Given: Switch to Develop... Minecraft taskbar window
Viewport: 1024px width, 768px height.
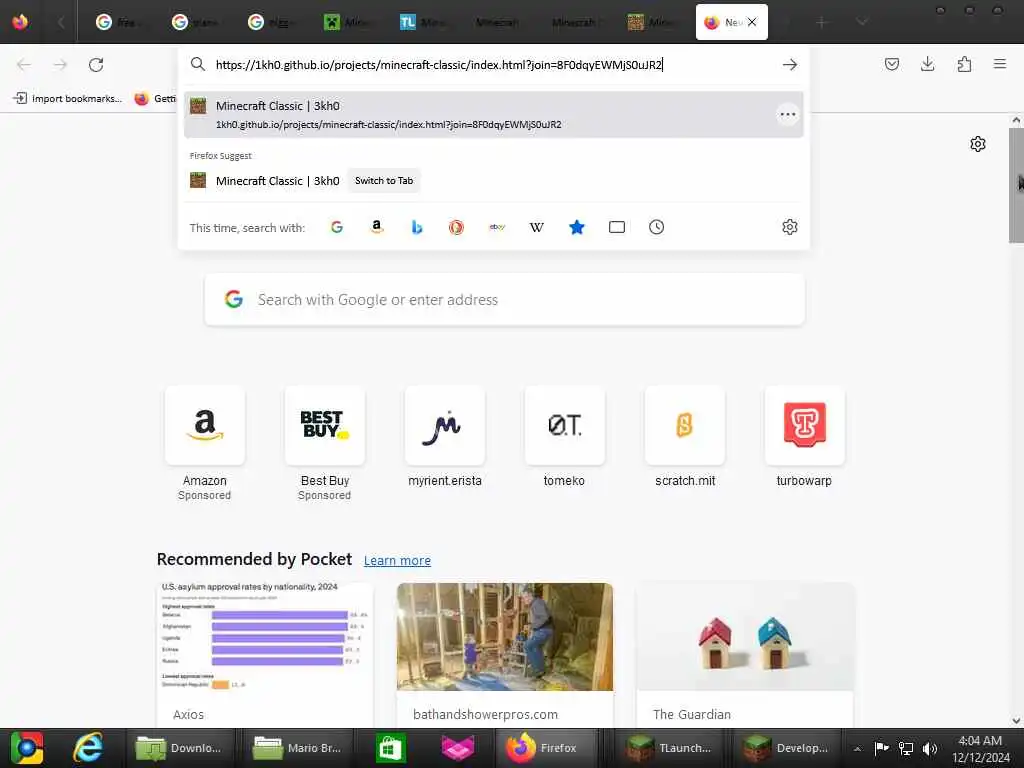Looking at the screenshot, I should tap(788, 748).
